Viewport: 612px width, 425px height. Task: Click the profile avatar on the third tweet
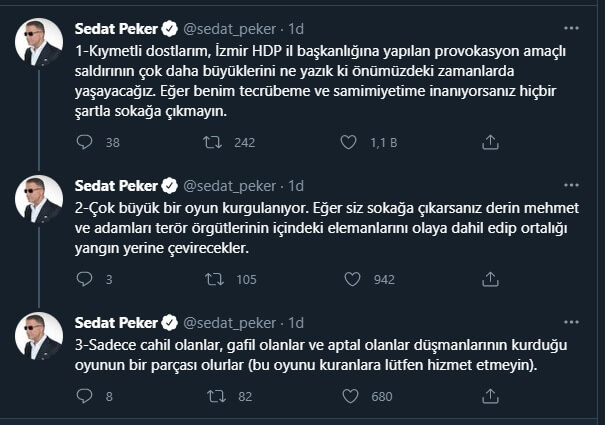coord(39,336)
